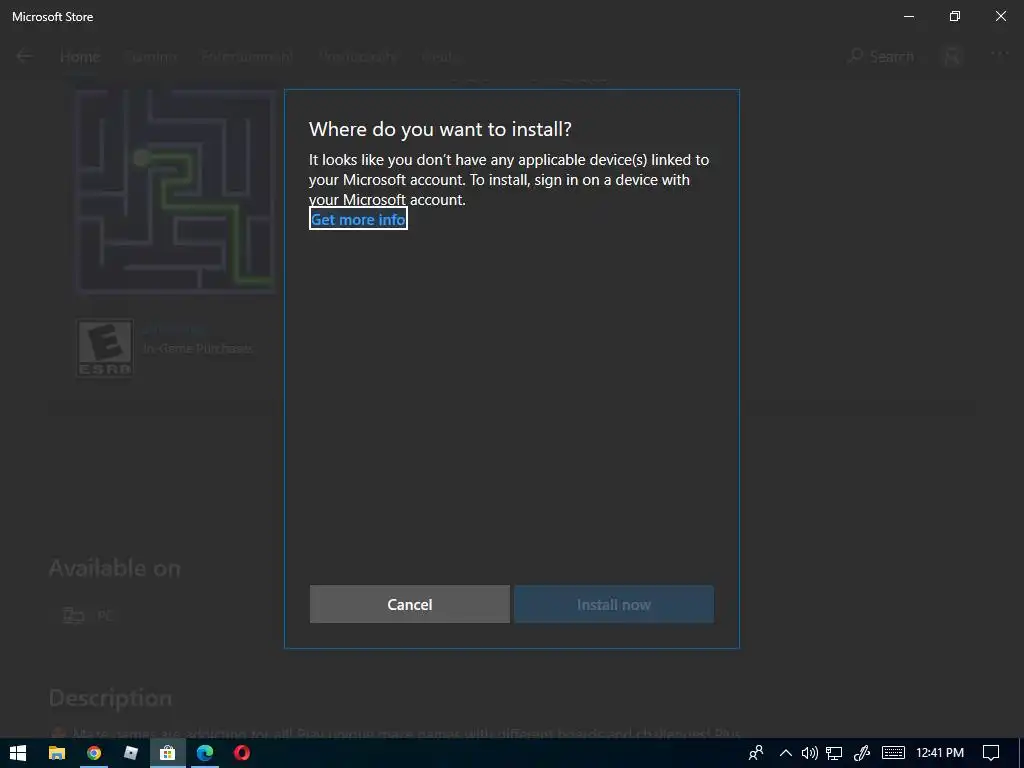Open Google Chrome from taskbar
This screenshot has width=1024, height=768.
pyautogui.click(x=94, y=753)
